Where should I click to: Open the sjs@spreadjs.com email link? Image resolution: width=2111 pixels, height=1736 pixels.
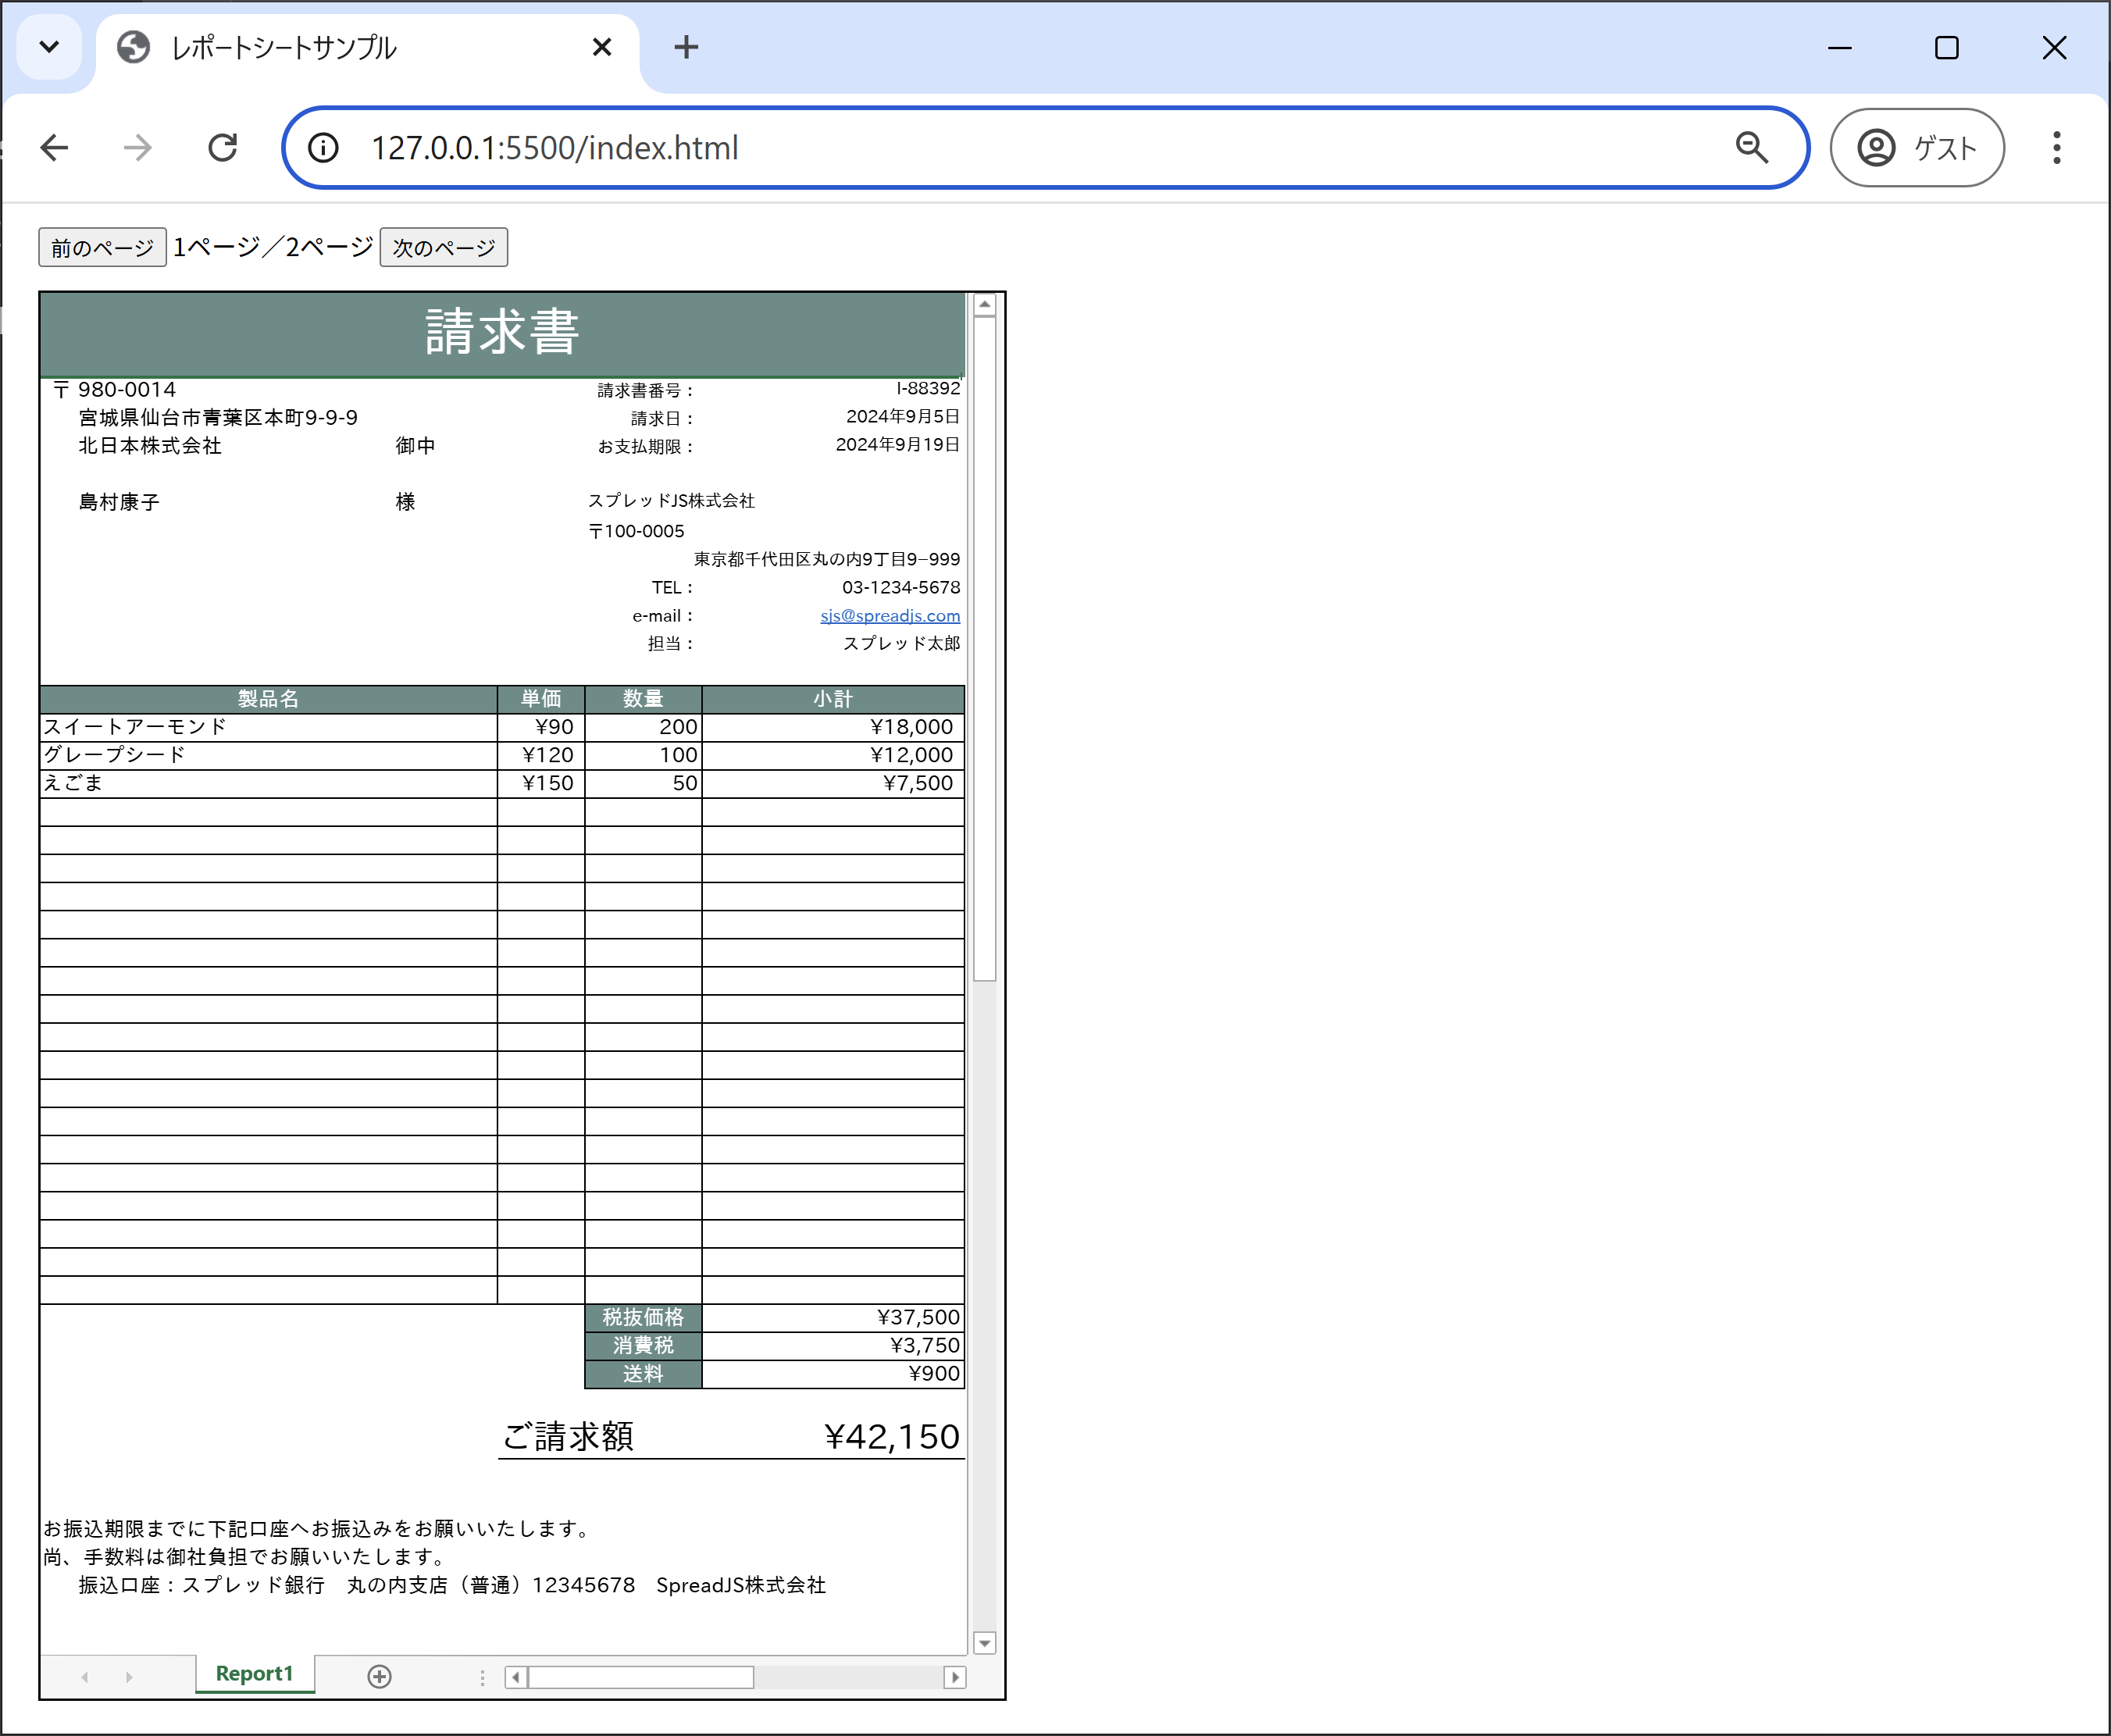[890, 616]
